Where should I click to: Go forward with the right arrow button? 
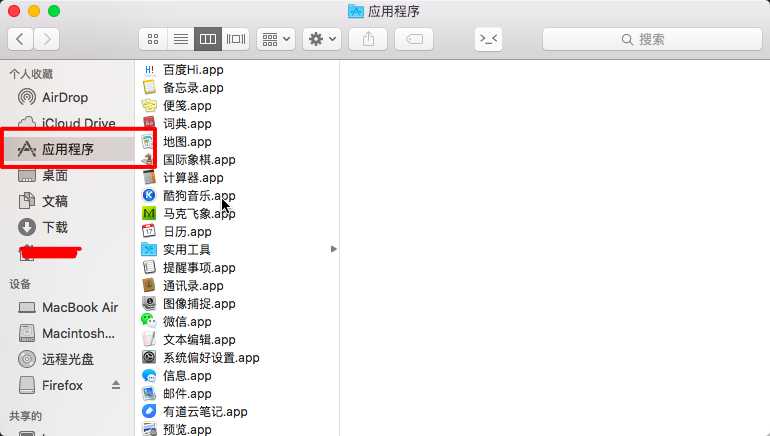click(x=47, y=39)
